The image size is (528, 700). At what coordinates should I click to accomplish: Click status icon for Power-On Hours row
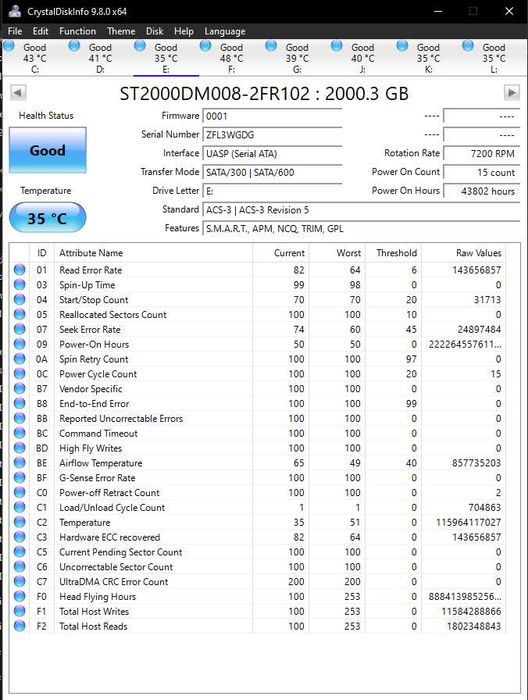click(19, 344)
